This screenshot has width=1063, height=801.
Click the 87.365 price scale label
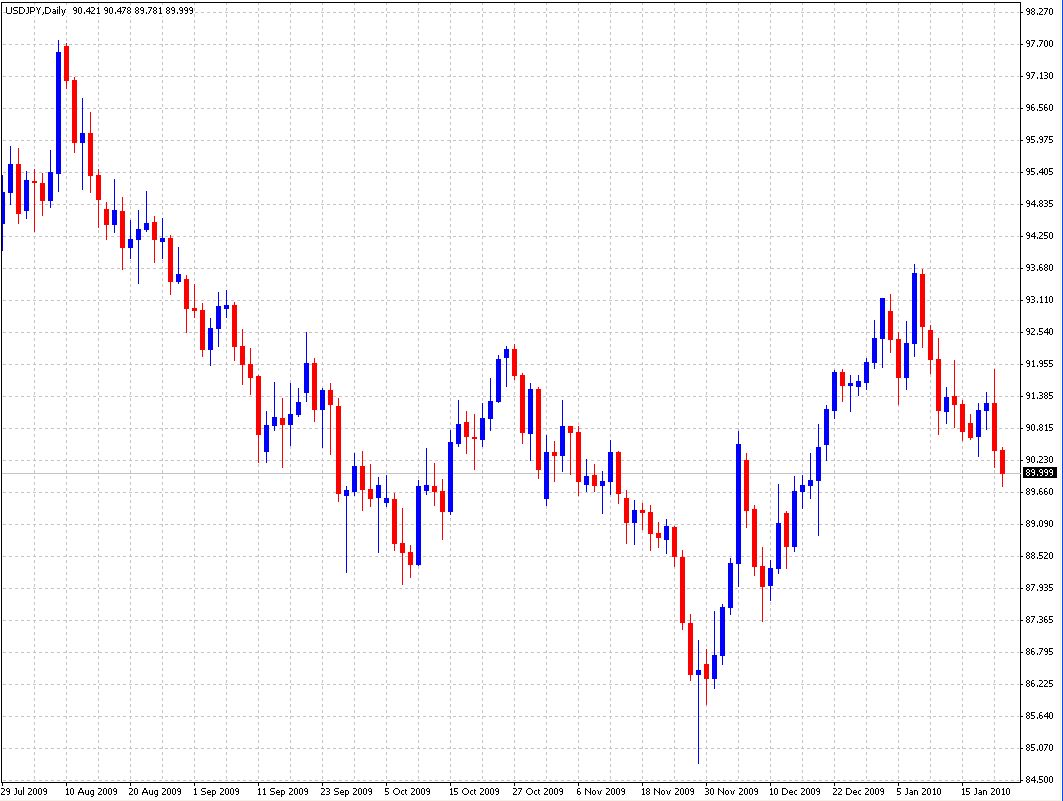(x=1039, y=619)
